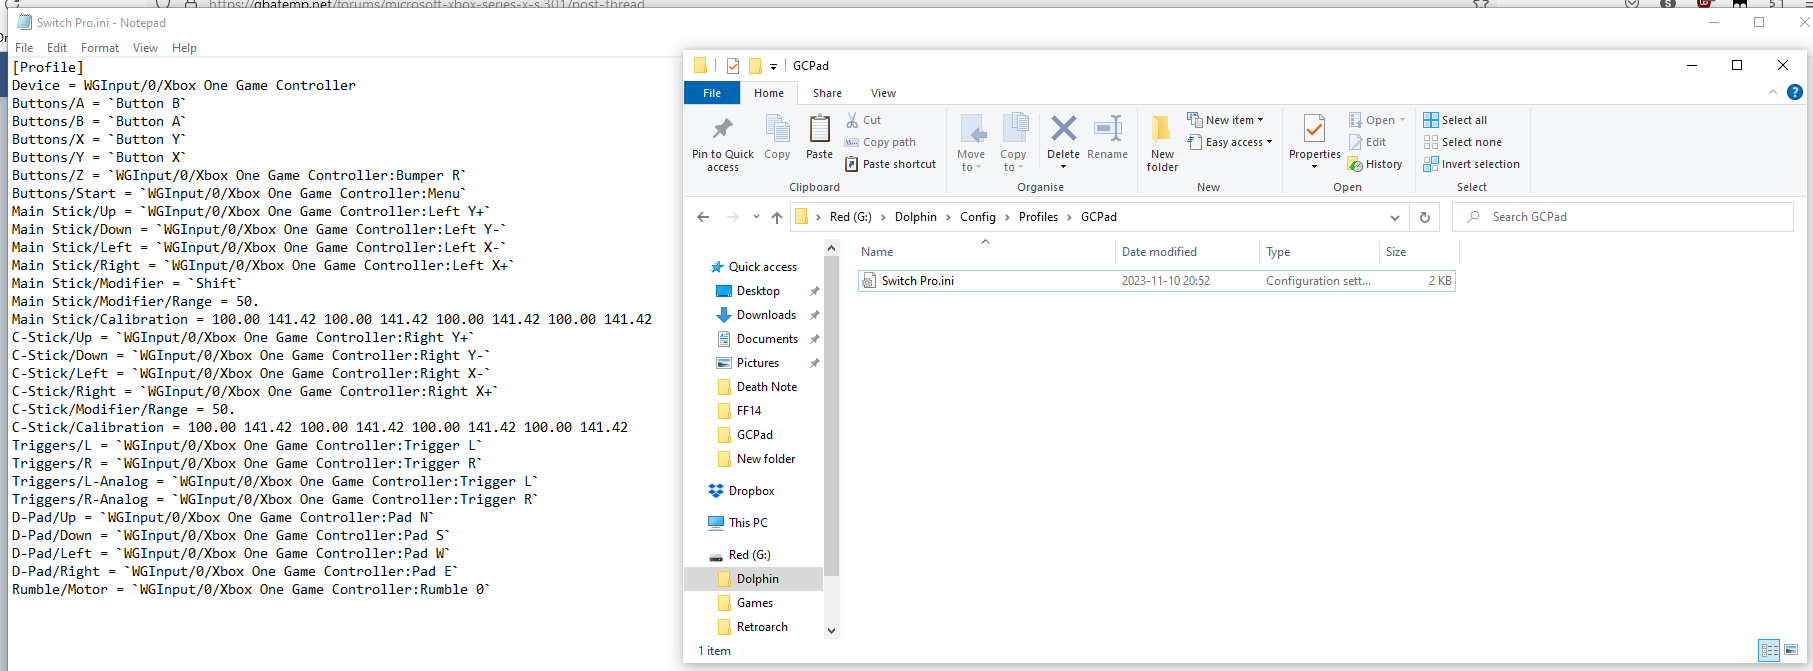Open the Easy access dropdown
Viewport: 1813px width, 671px height.
pyautogui.click(x=1230, y=142)
